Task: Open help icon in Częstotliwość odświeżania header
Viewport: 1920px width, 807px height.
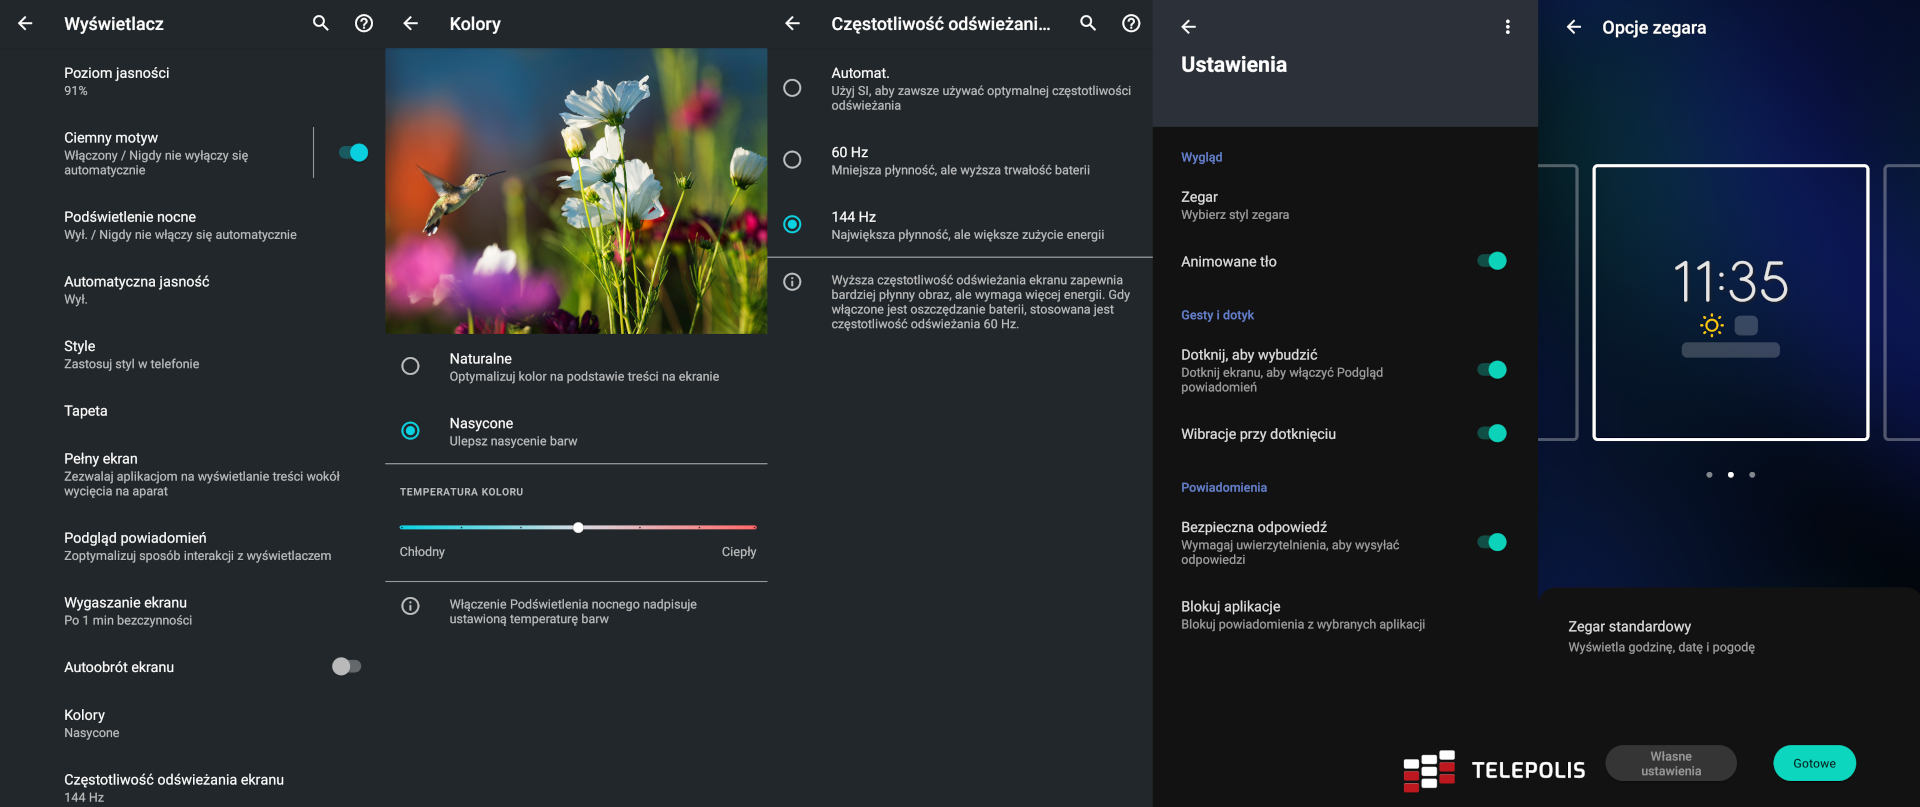Action: tap(1131, 23)
